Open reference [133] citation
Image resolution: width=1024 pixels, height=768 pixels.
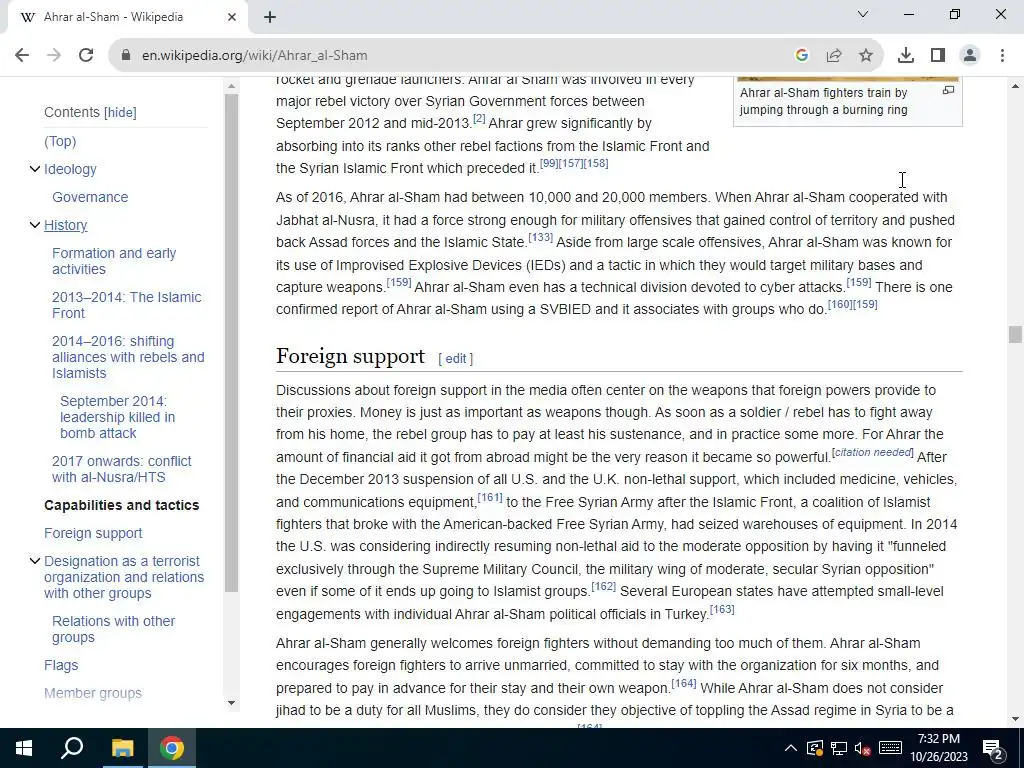(x=540, y=237)
